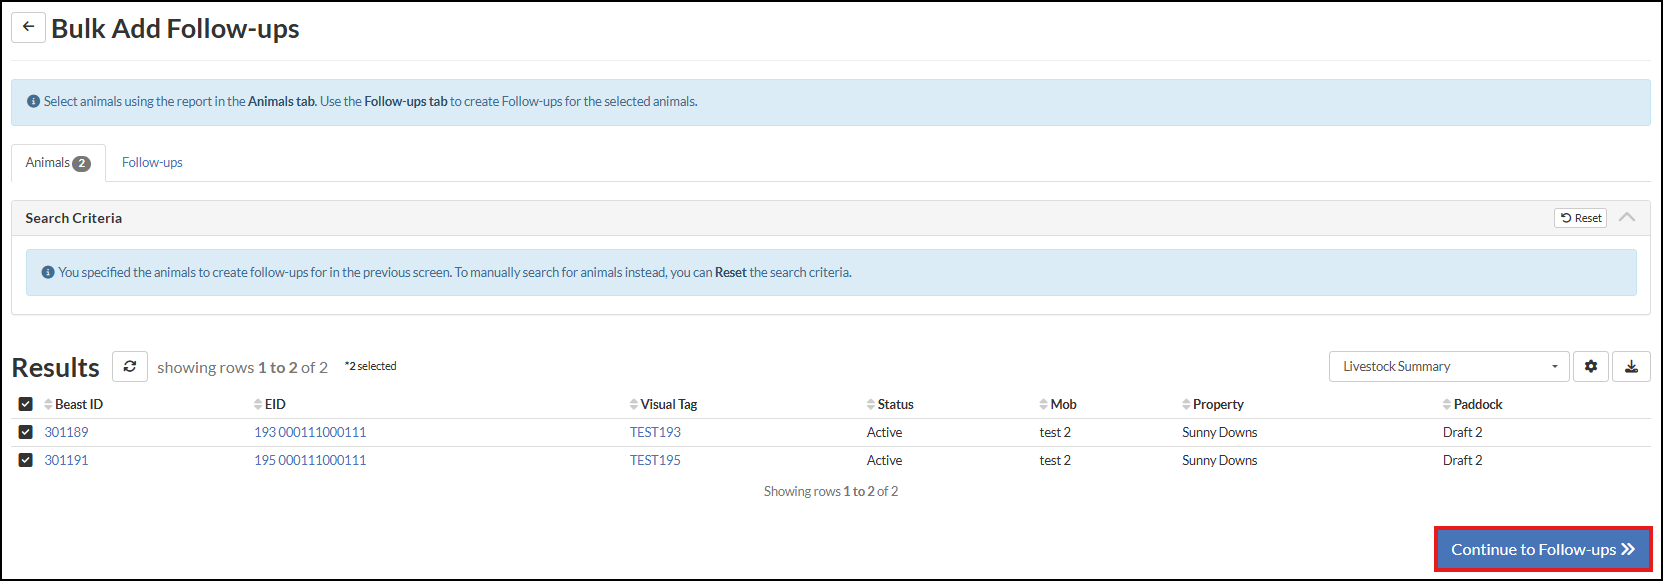Sort by Paddock column
The image size is (1663, 581).
[1473, 404]
